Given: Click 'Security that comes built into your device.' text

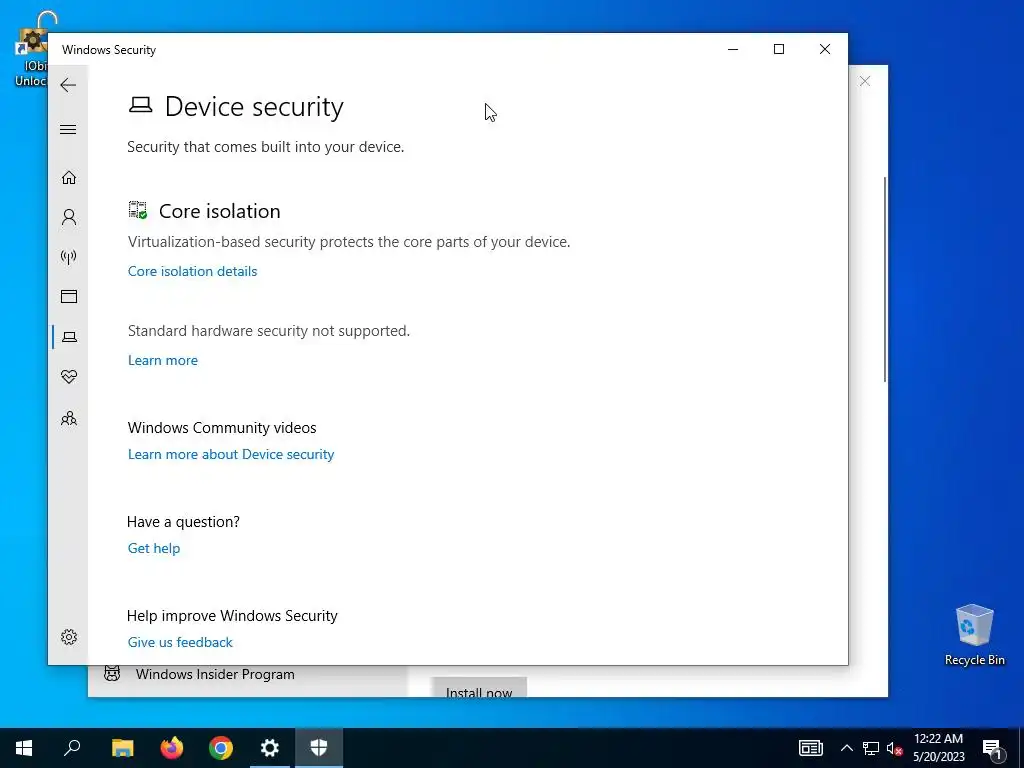Looking at the screenshot, I should (x=266, y=147).
